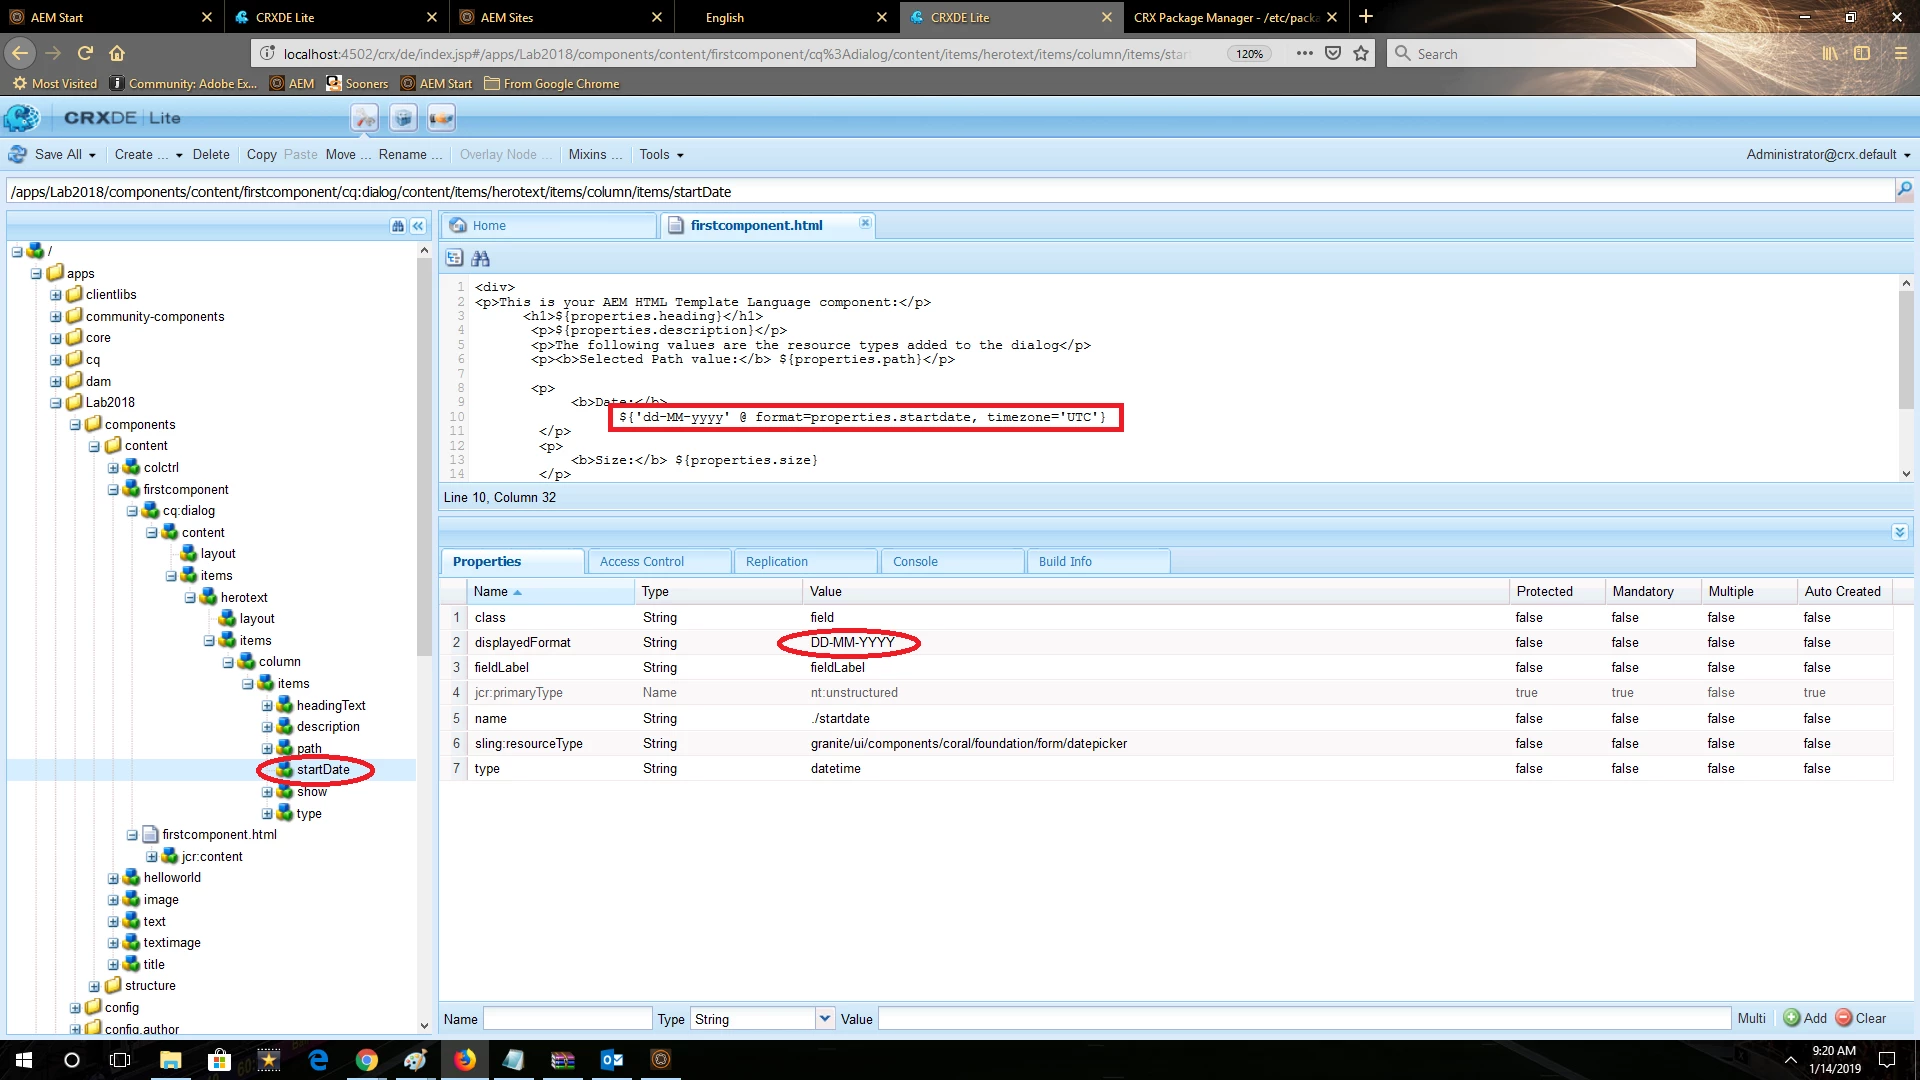1920x1080 pixels.
Task: Click the Add property button
Action: [1805, 1018]
